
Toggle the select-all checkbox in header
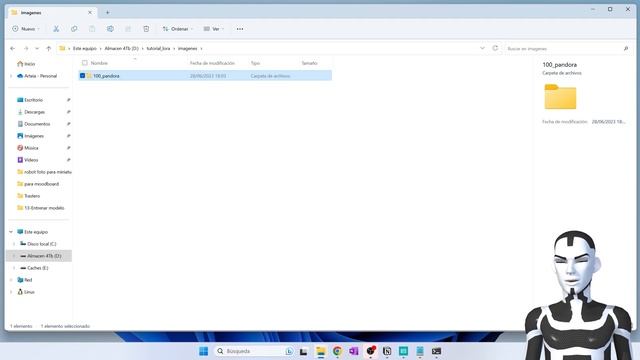pyautogui.click(x=84, y=63)
